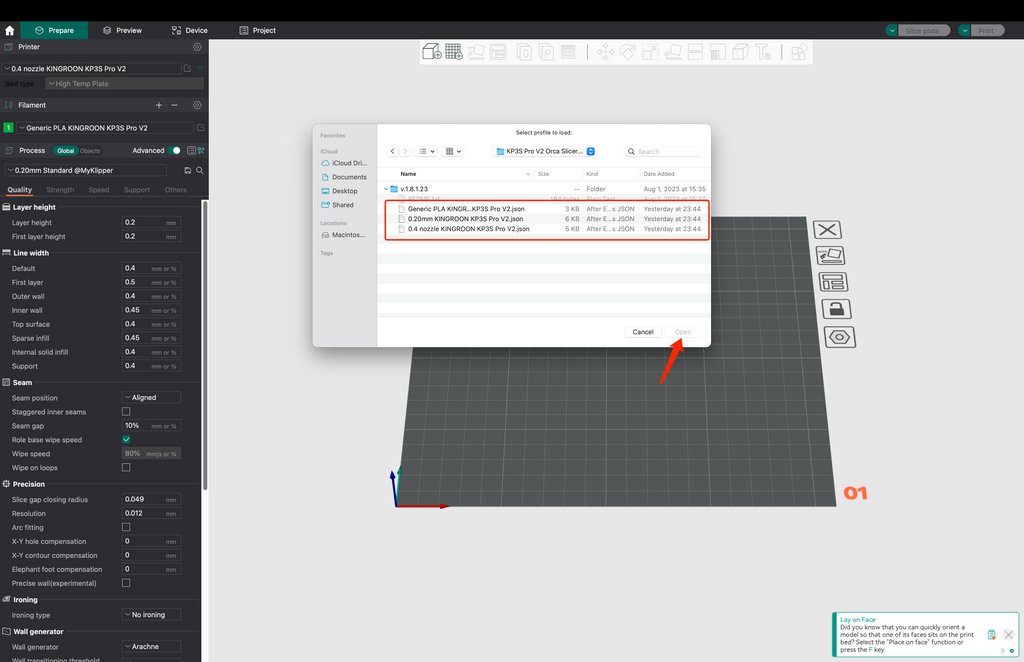Open the Strength settings tab

pos(59,190)
